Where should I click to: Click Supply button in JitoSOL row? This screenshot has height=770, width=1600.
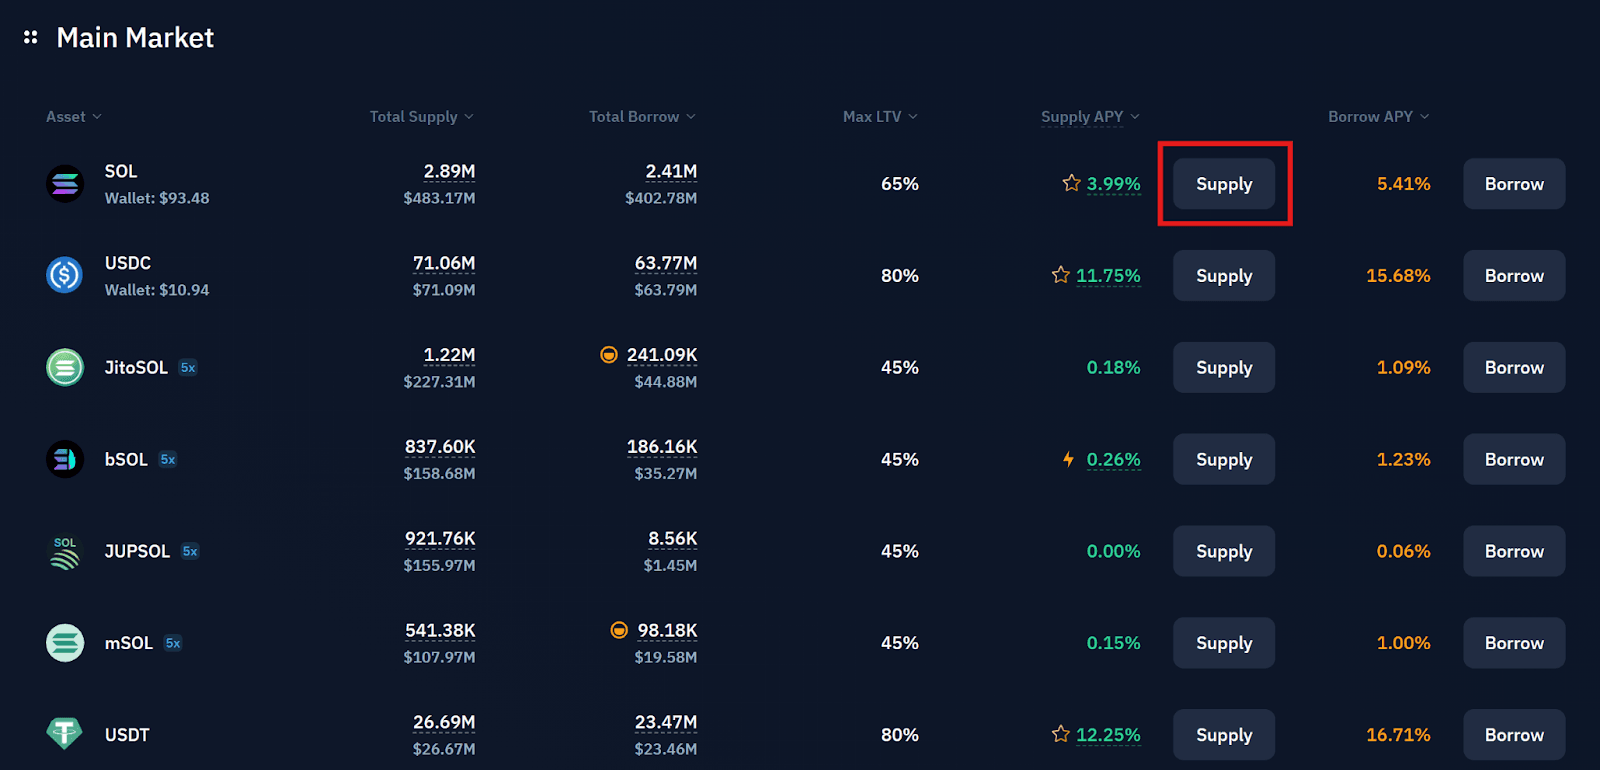(1224, 367)
